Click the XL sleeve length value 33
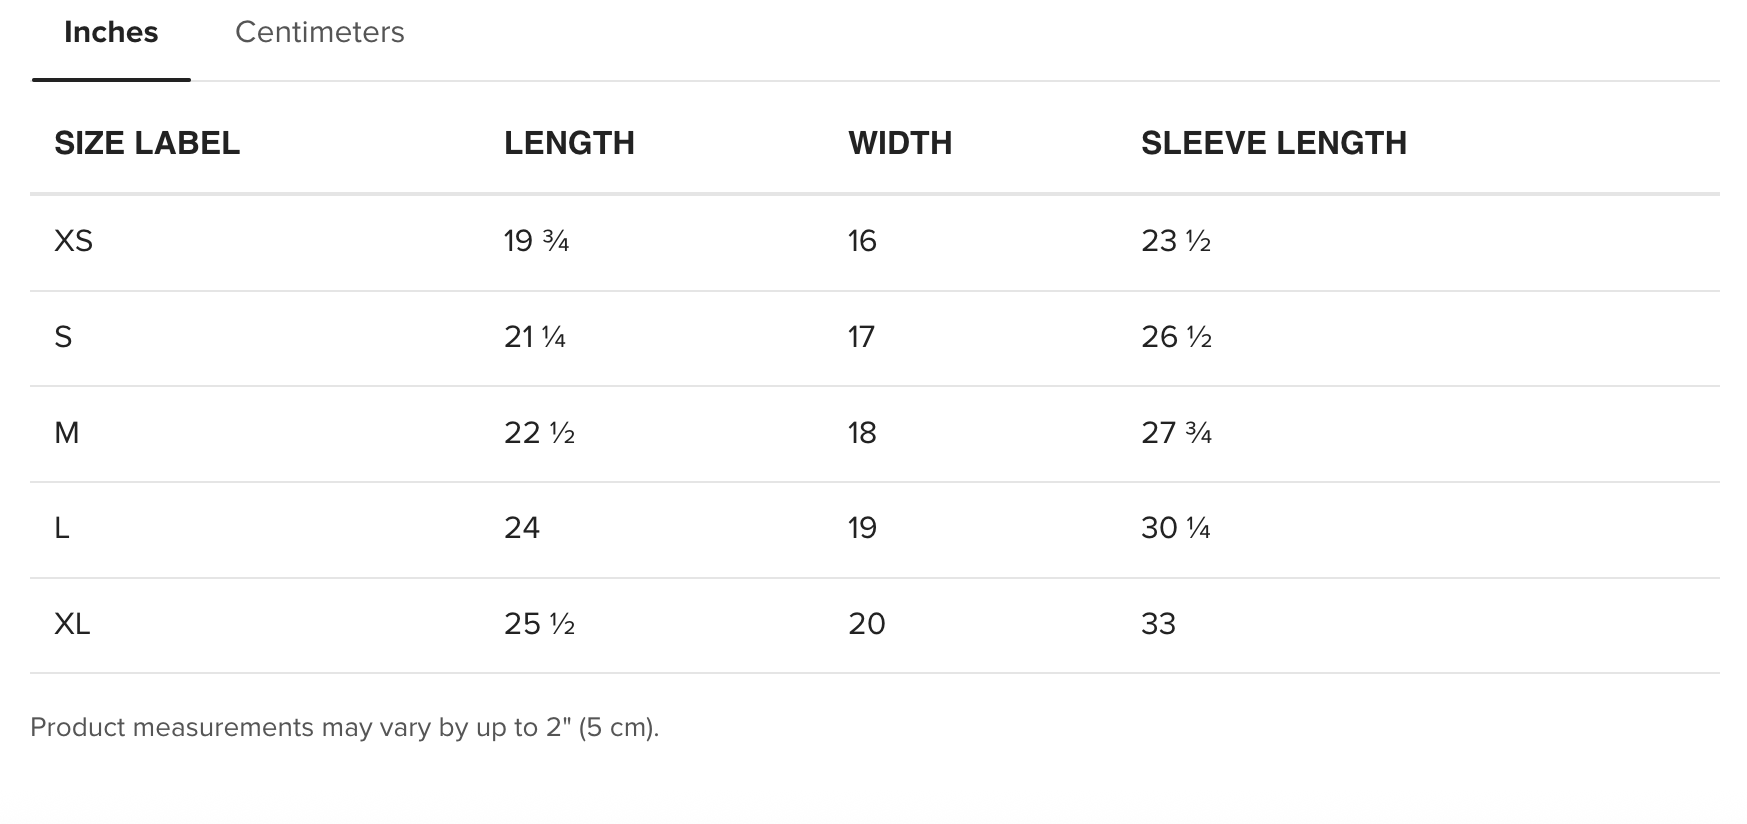This screenshot has width=1747, height=824. tap(1158, 624)
